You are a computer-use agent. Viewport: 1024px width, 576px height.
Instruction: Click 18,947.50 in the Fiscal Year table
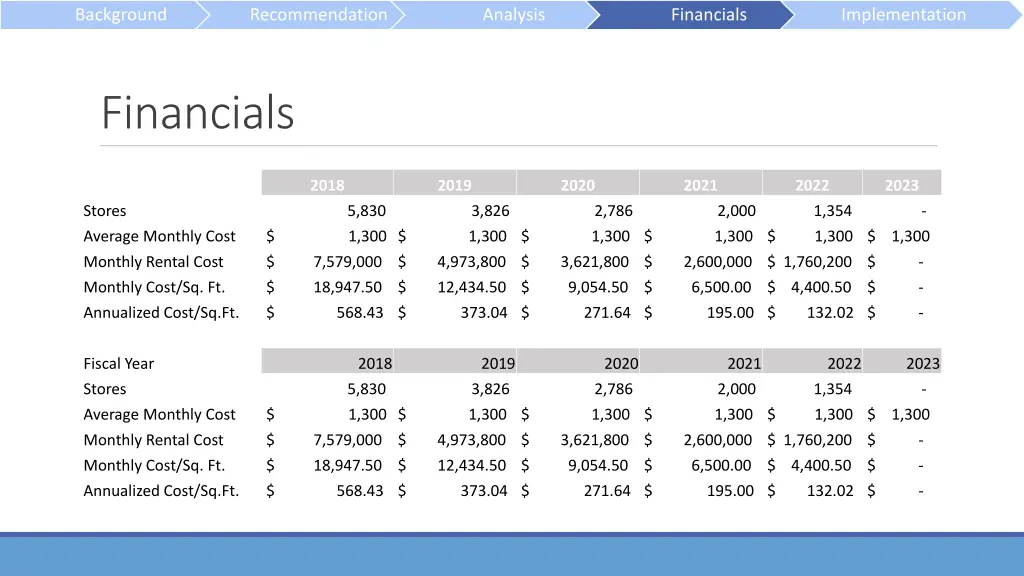347,466
